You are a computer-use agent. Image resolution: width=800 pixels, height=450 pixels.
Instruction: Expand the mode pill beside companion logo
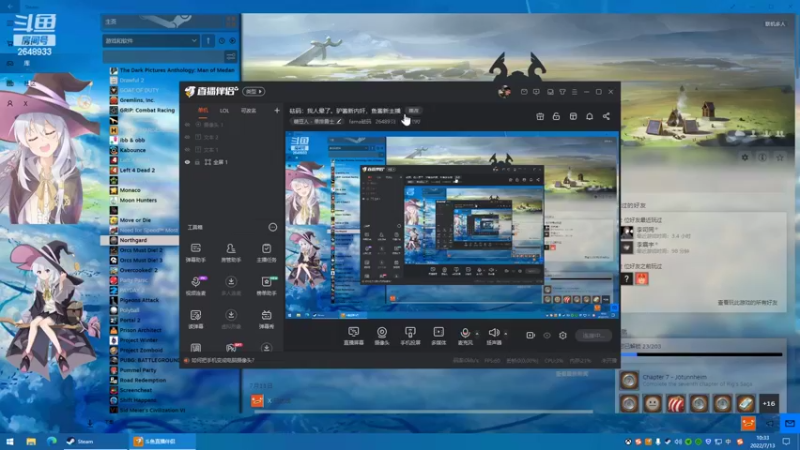click(x=254, y=92)
